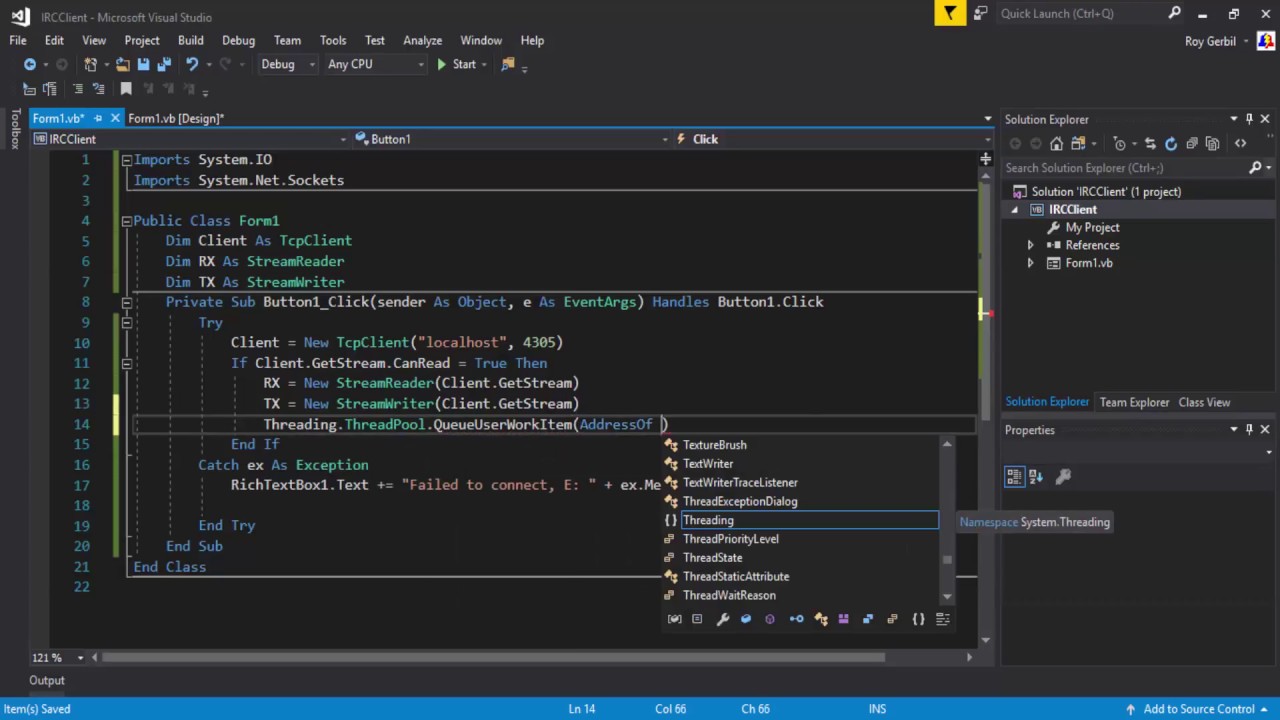Switch to the Team Explorer tab
This screenshot has width=1280, height=720.
tap(1134, 402)
